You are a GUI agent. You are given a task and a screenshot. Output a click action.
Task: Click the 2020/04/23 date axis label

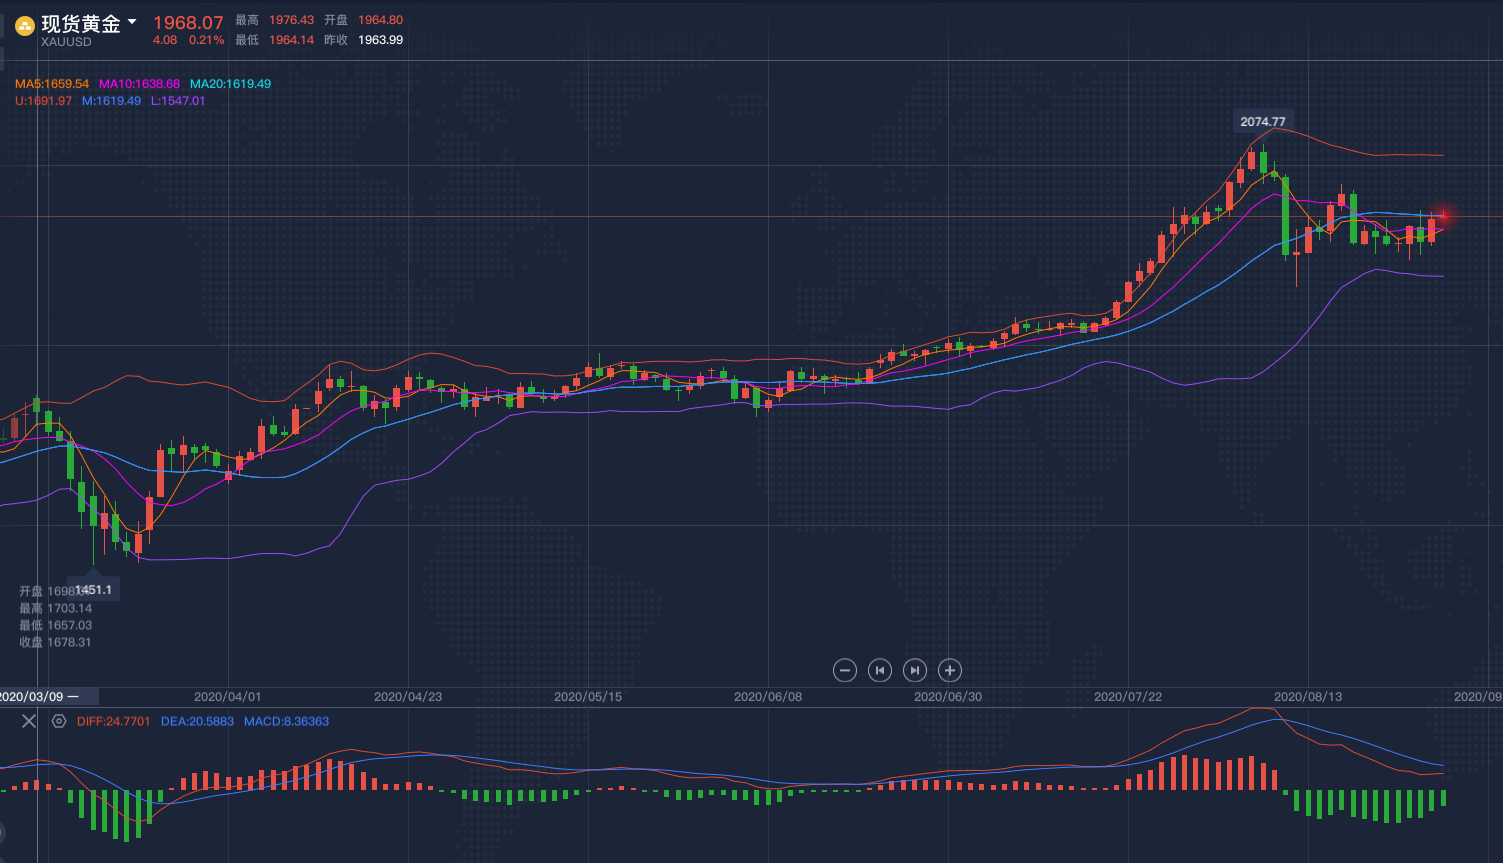tap(408, 697)
